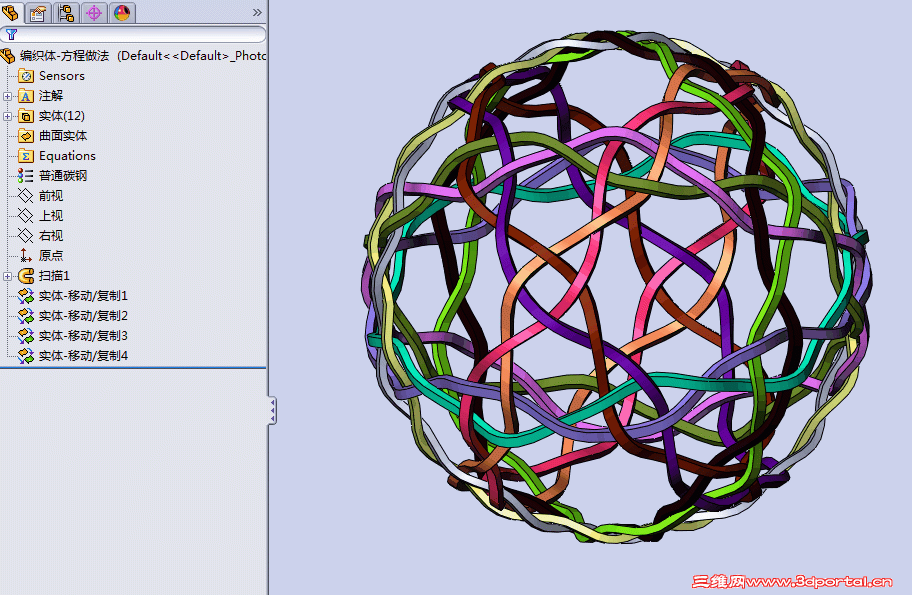This screenshot has width=912, height=595.
Task: Expand the 实体(12) solid bodies folder
Action: 8,116
